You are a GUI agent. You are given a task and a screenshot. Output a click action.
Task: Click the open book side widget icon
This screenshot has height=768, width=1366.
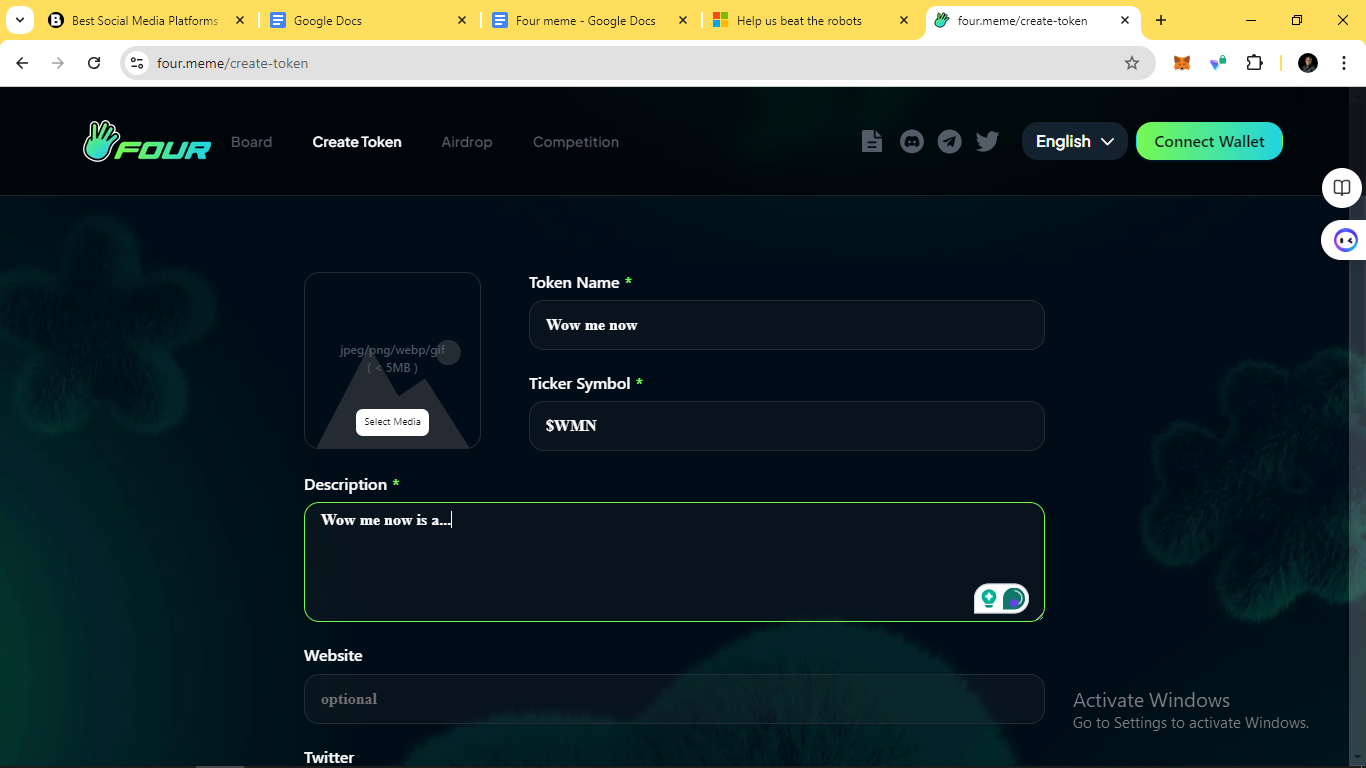coord(1342,188)
